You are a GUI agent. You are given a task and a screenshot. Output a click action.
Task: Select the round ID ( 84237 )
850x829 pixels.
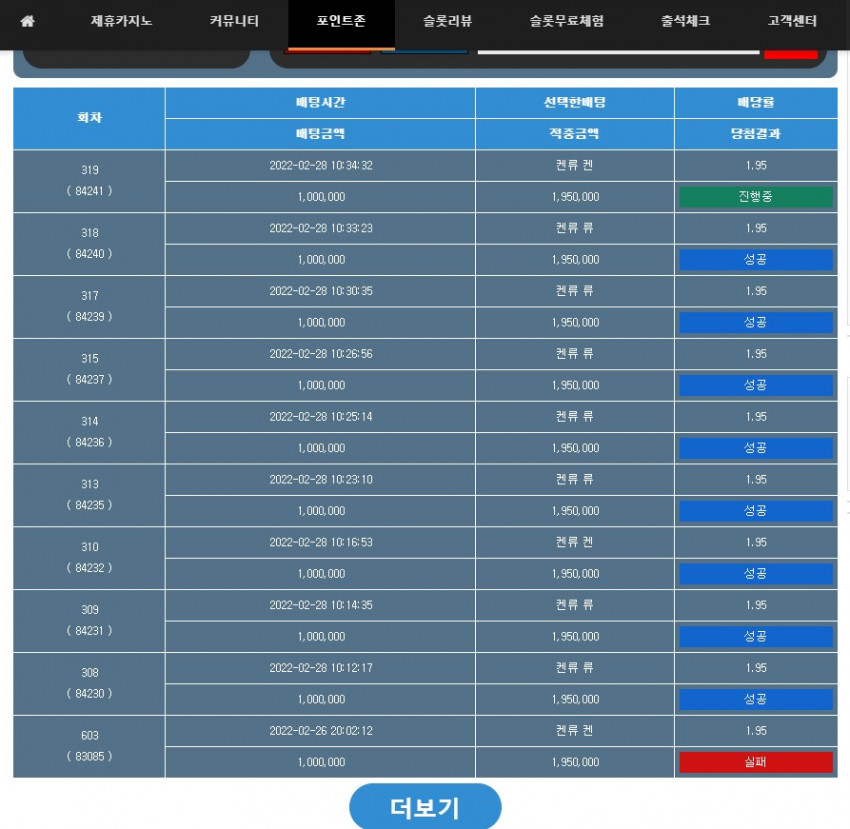[x=89, y=380]
